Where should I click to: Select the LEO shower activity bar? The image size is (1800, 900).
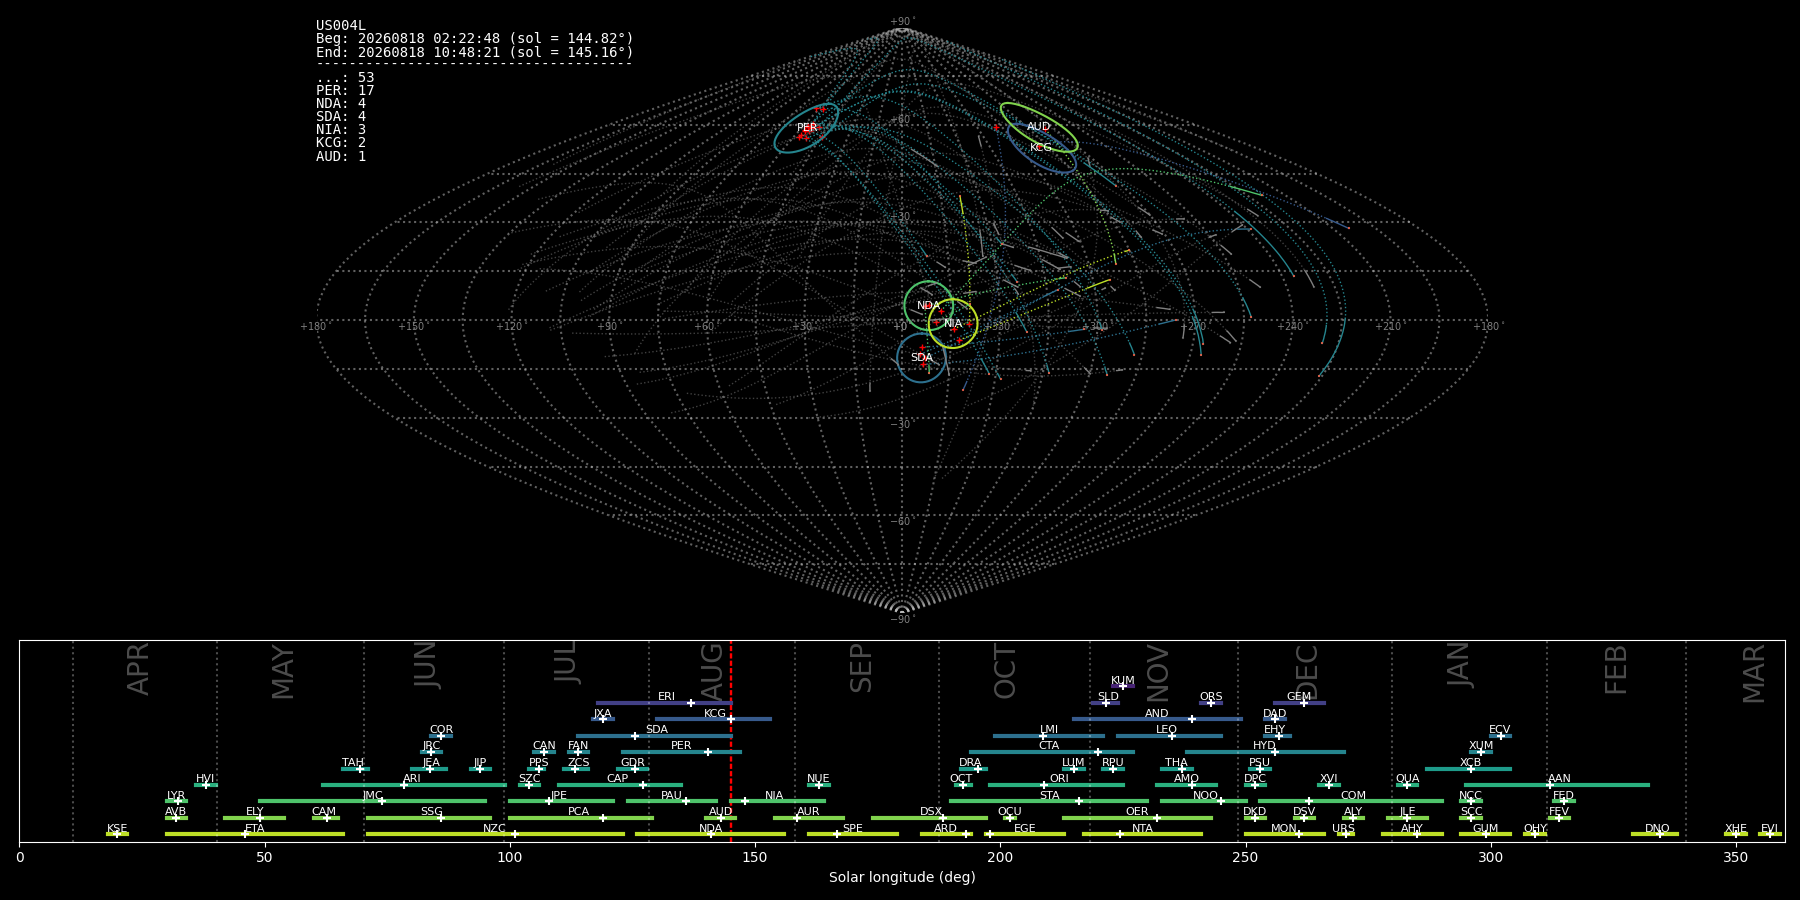1169,736
